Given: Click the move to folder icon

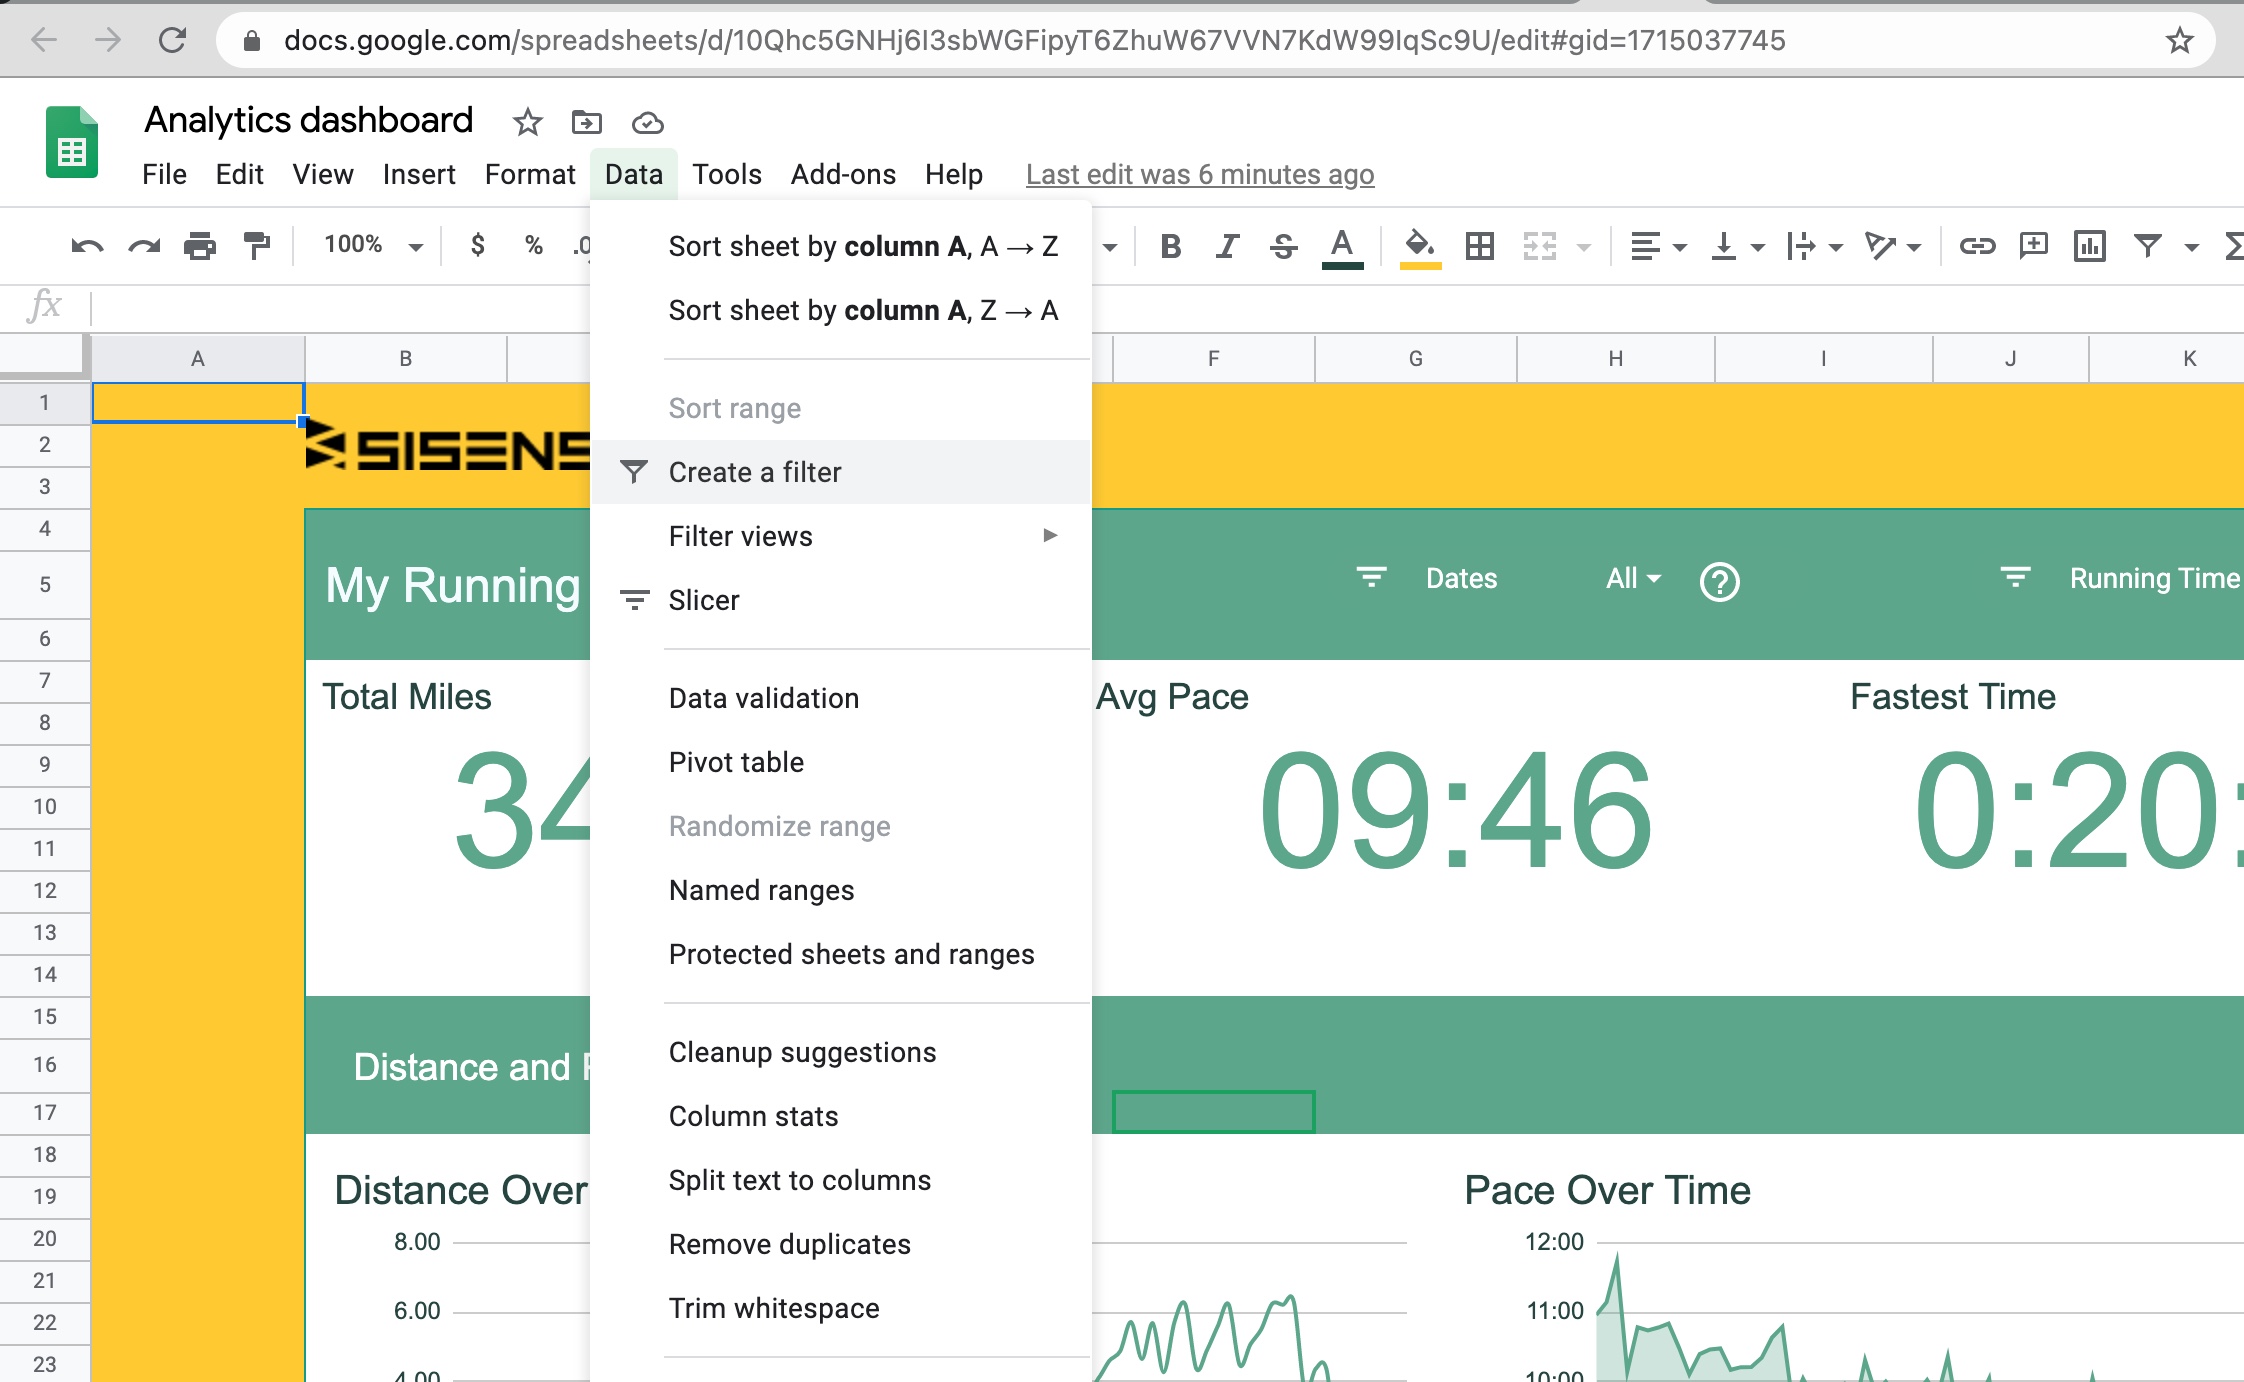Looking at the screenshot, I should click(586, 123).
